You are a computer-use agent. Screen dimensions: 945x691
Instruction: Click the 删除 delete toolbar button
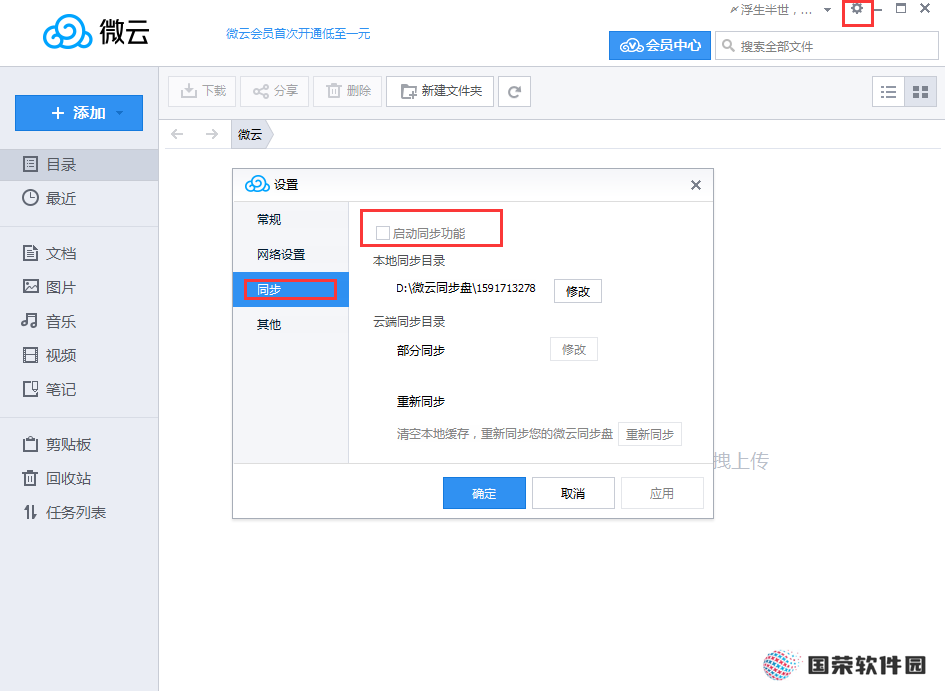pos(348,92)
